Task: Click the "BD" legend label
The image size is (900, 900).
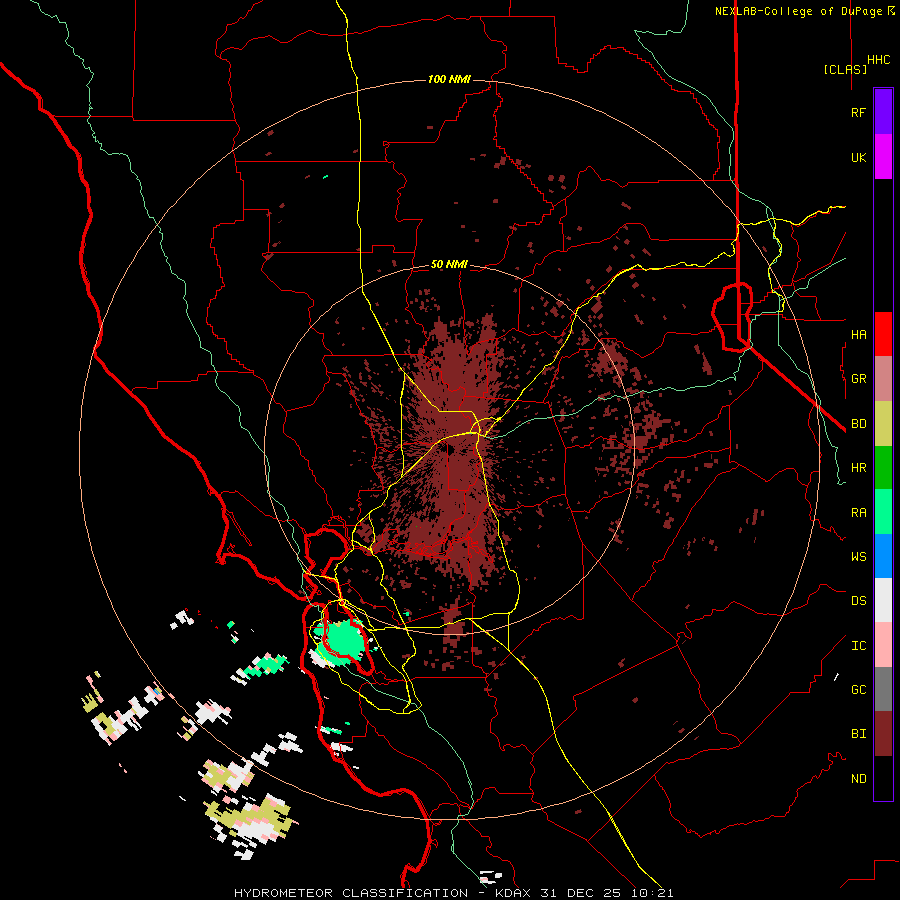Action: click(858, 424)
